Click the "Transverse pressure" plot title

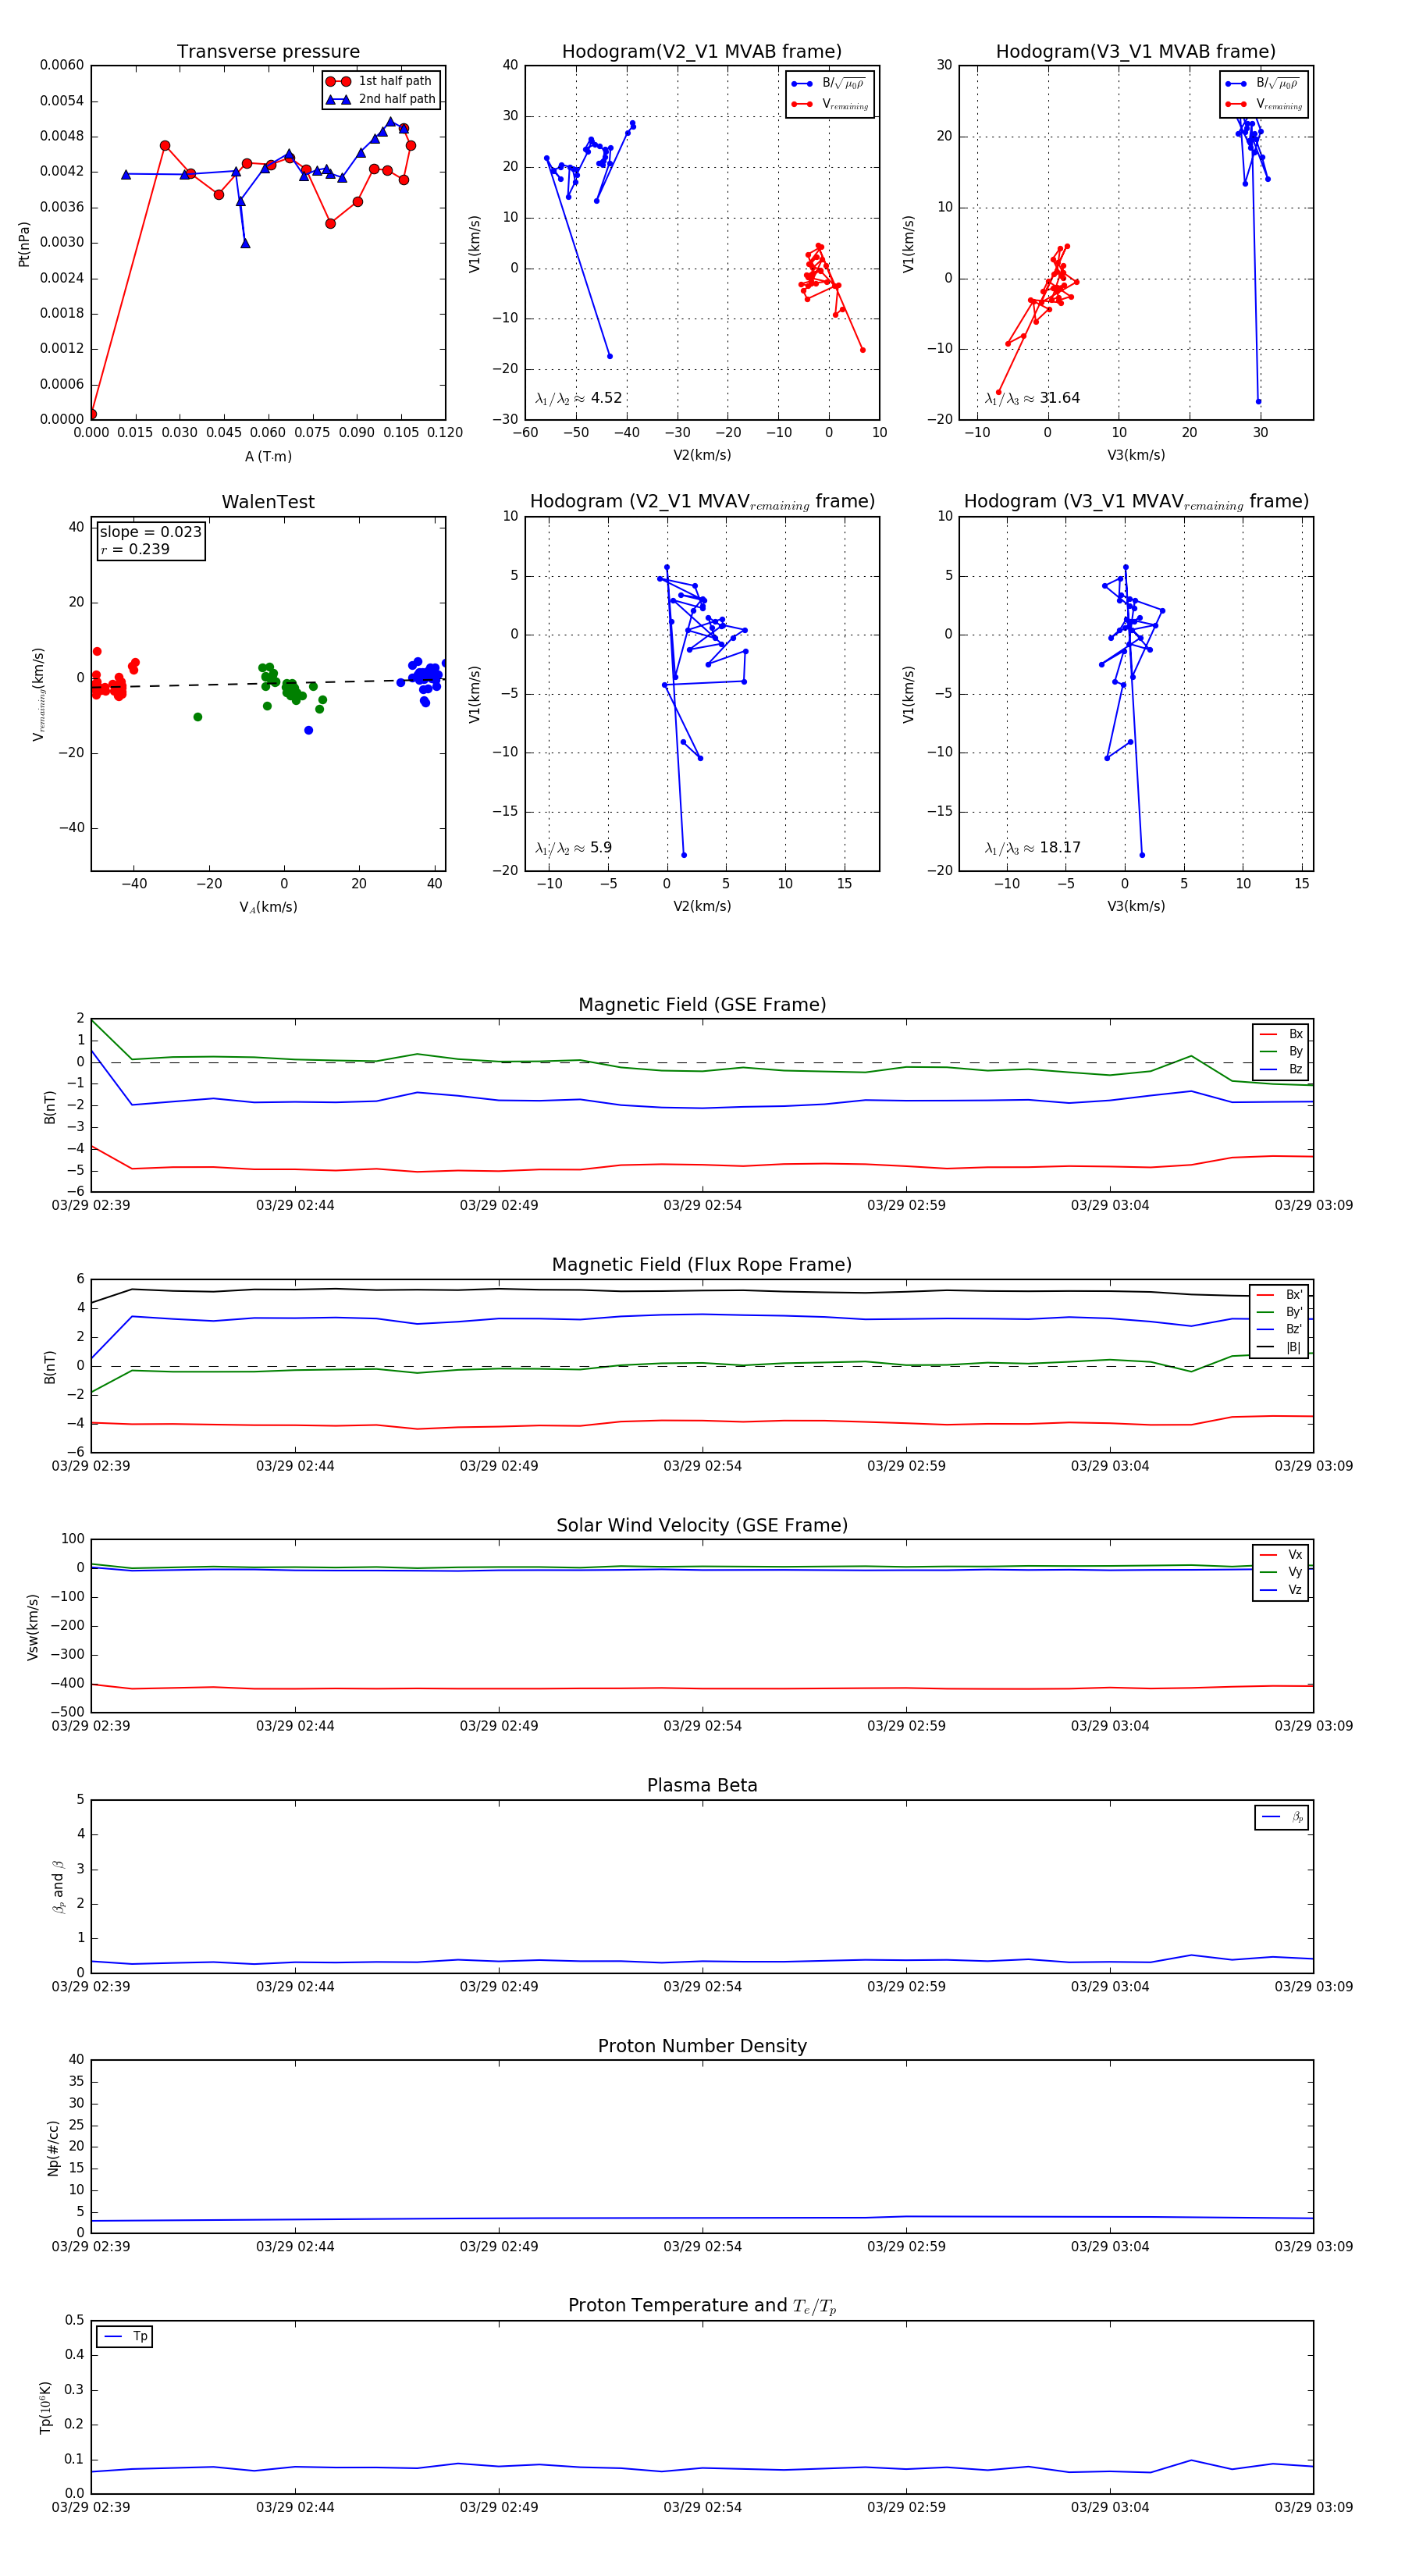268,52
